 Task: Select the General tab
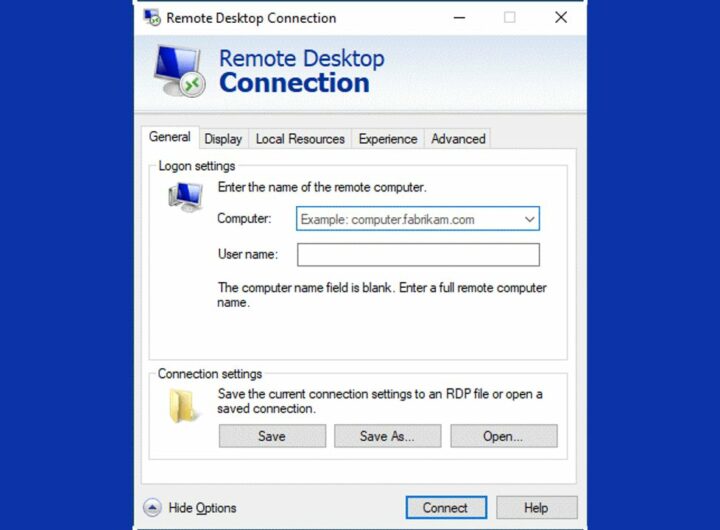[170, 137]
